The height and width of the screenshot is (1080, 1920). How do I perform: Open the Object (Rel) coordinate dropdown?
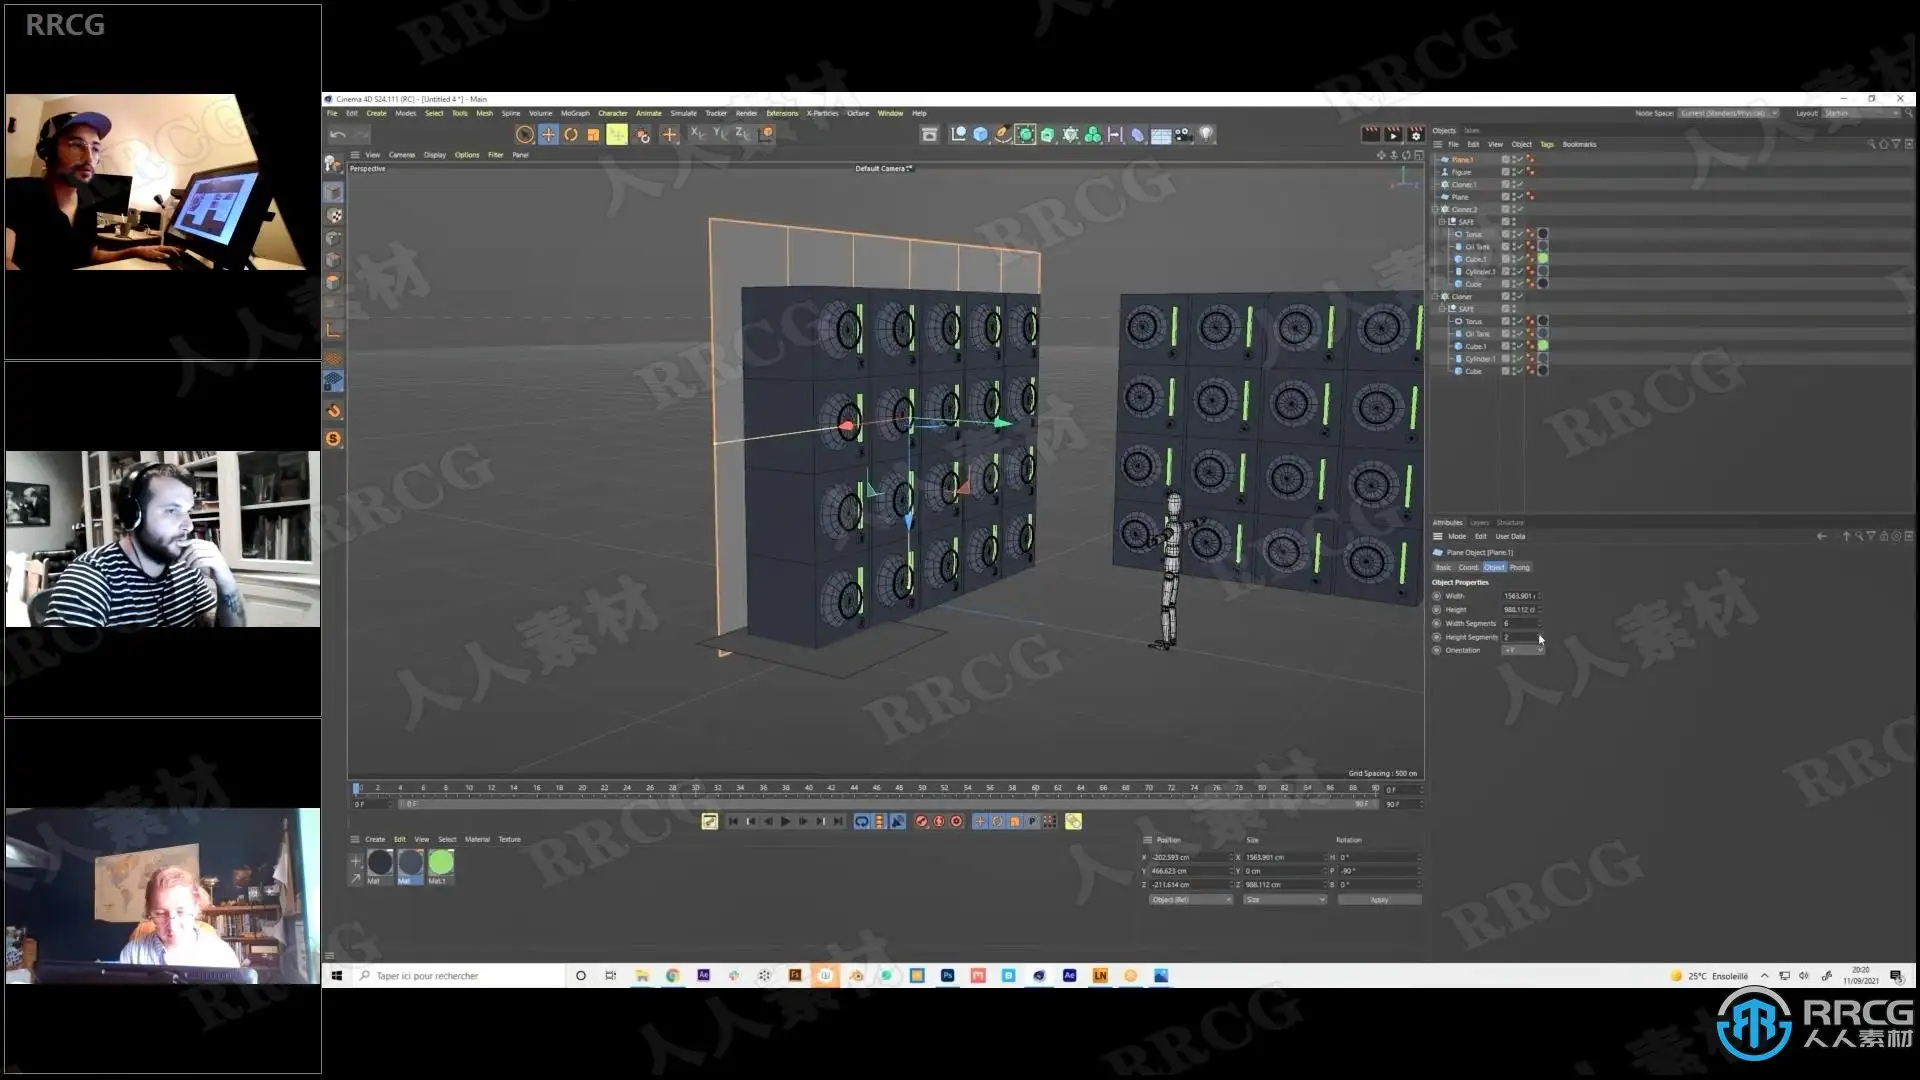1190,900
